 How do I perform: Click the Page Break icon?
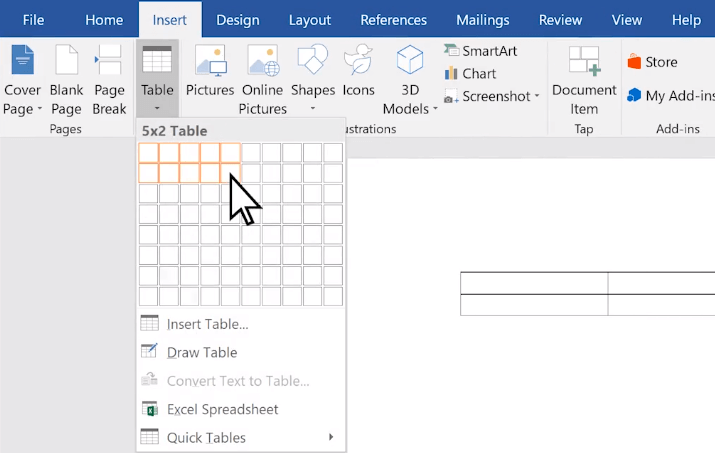tap(109, 62)
